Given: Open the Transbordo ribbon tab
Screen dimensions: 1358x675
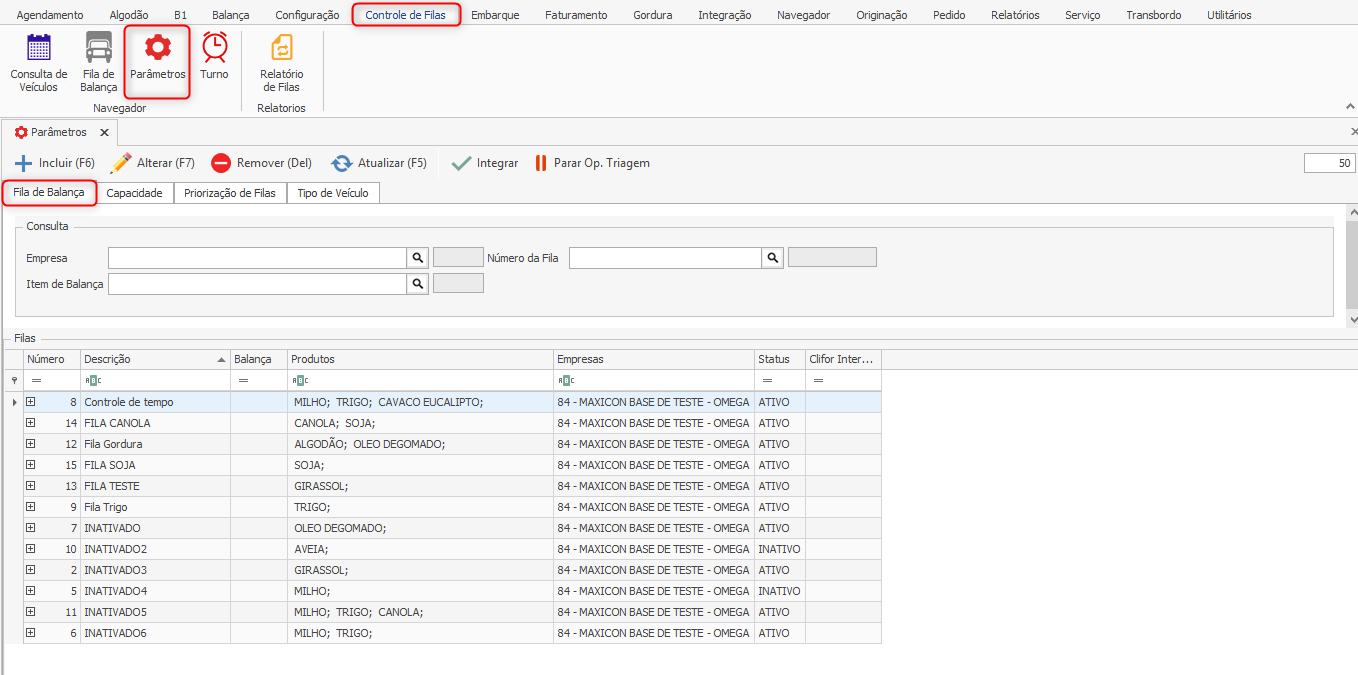Looking at the screenshot, I should click(1153, 15).
